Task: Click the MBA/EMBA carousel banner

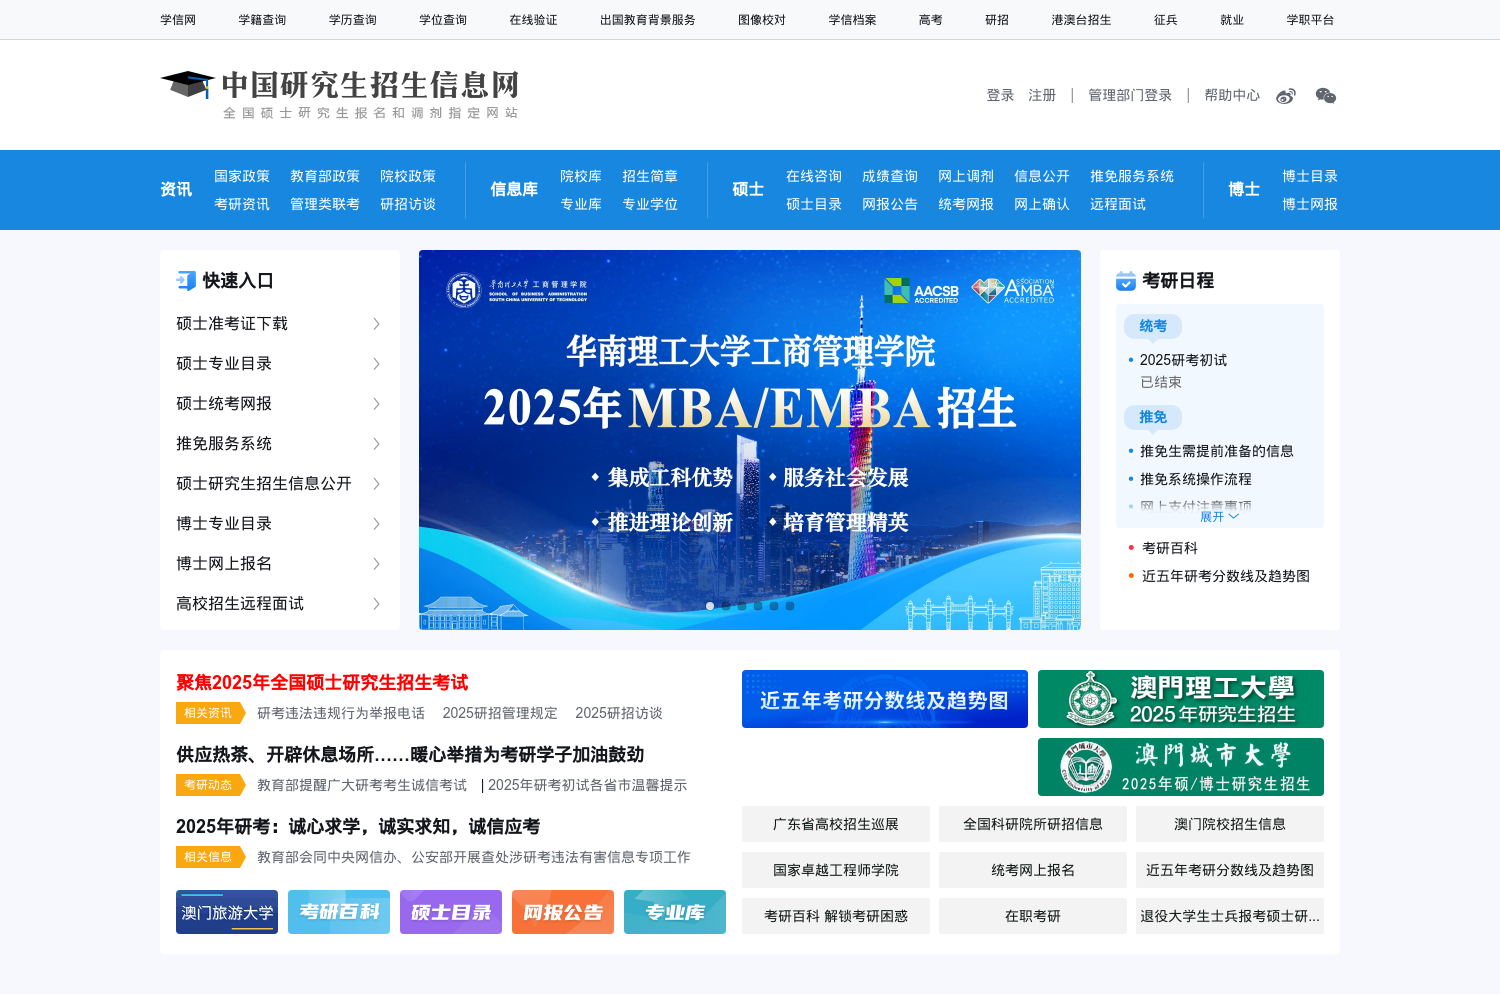Action: (750, 440)
